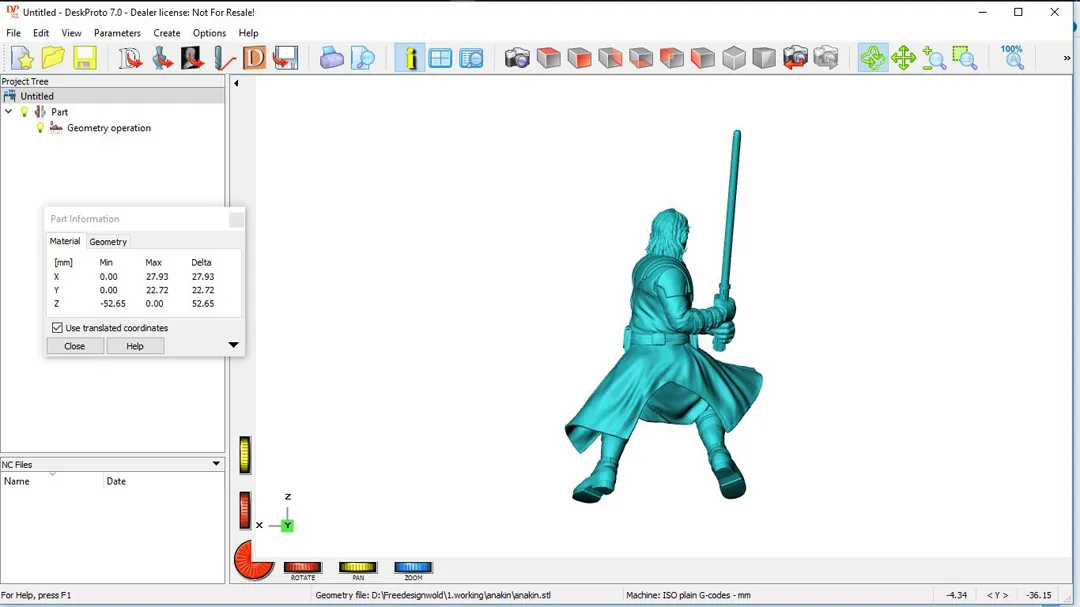
Task: Toggle the Part visibility light bulb
Action: 24,112
